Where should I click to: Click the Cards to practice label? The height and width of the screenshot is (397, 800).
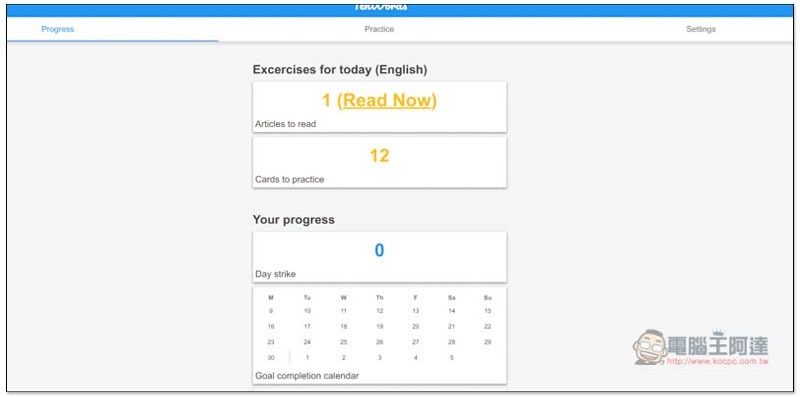pyautogui.click(x=290, y=180)
